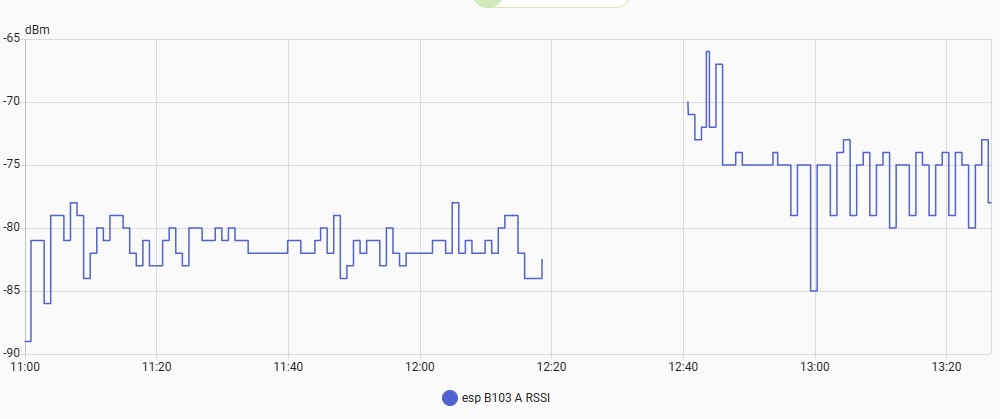Click the 13:20 time axis label

click(946, 366)
